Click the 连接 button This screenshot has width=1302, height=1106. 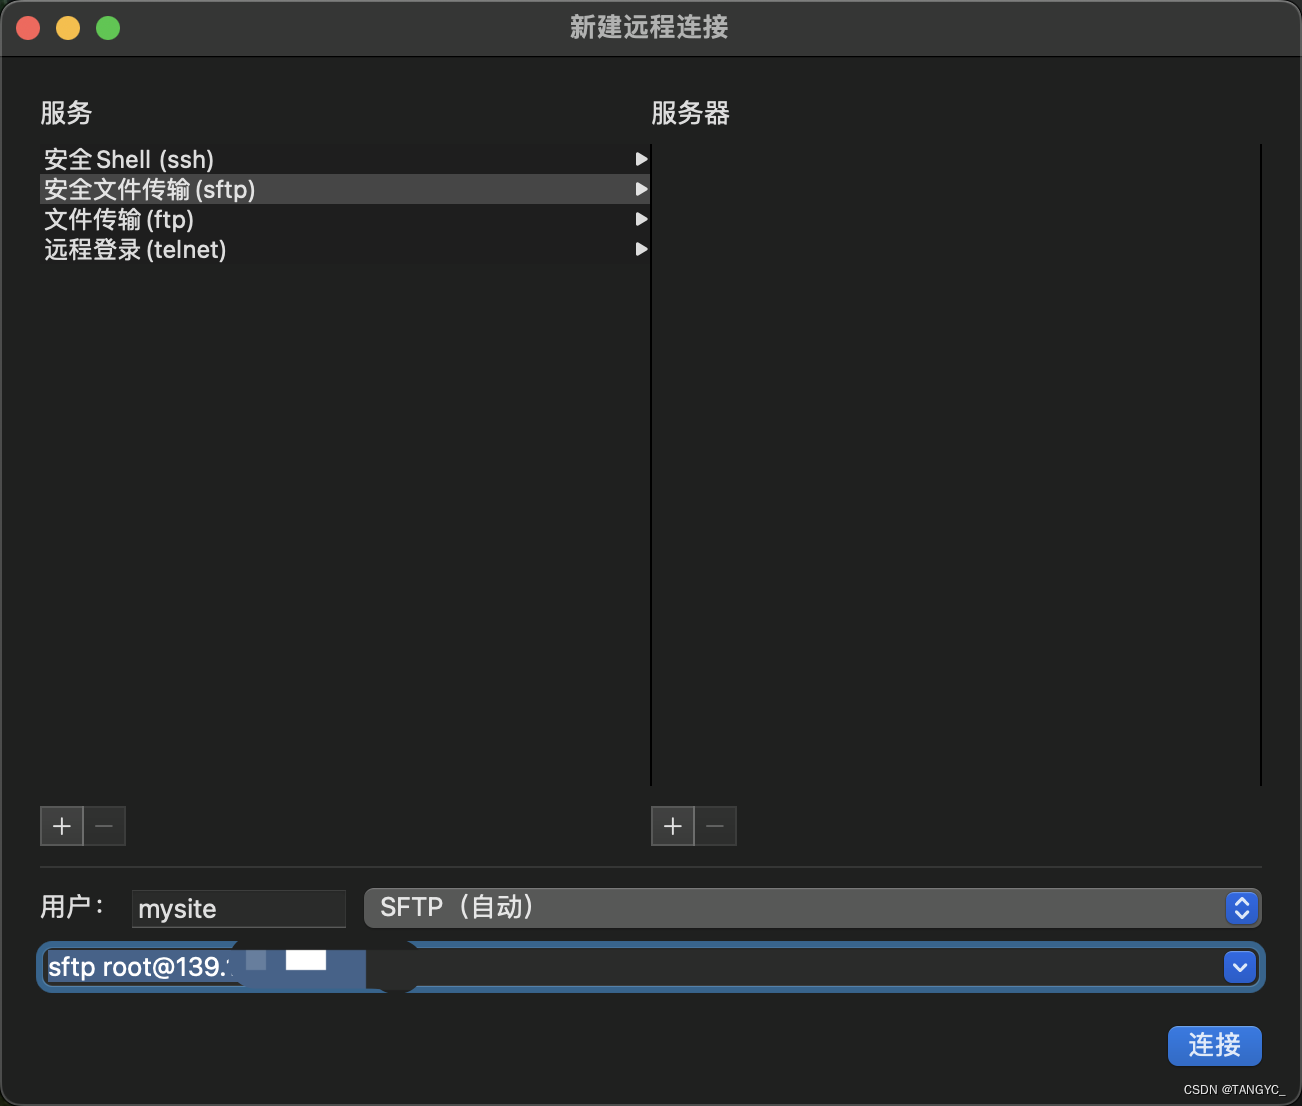point(1214,1045)
